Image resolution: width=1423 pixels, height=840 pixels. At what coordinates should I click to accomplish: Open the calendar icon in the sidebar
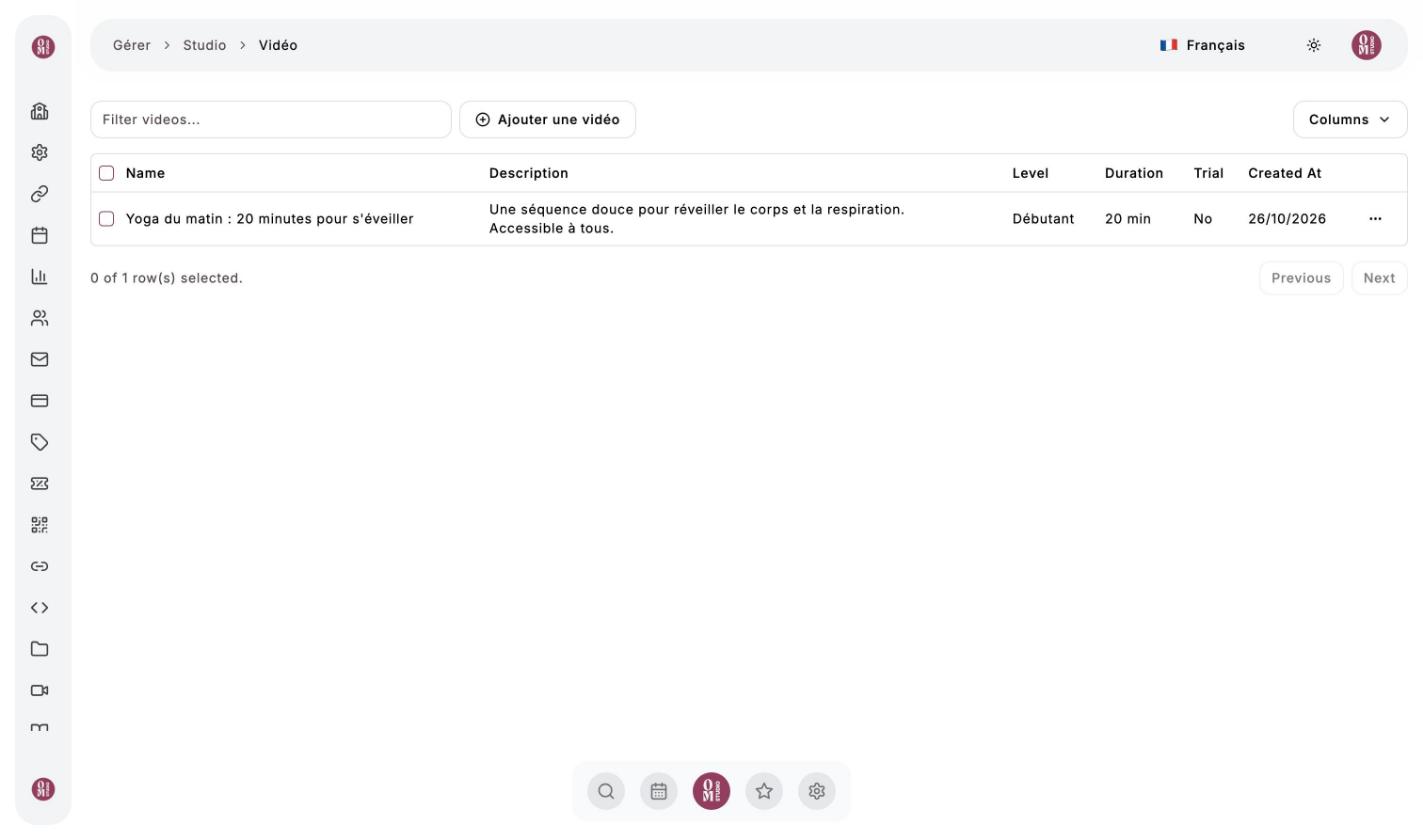[x=40, y=236]
